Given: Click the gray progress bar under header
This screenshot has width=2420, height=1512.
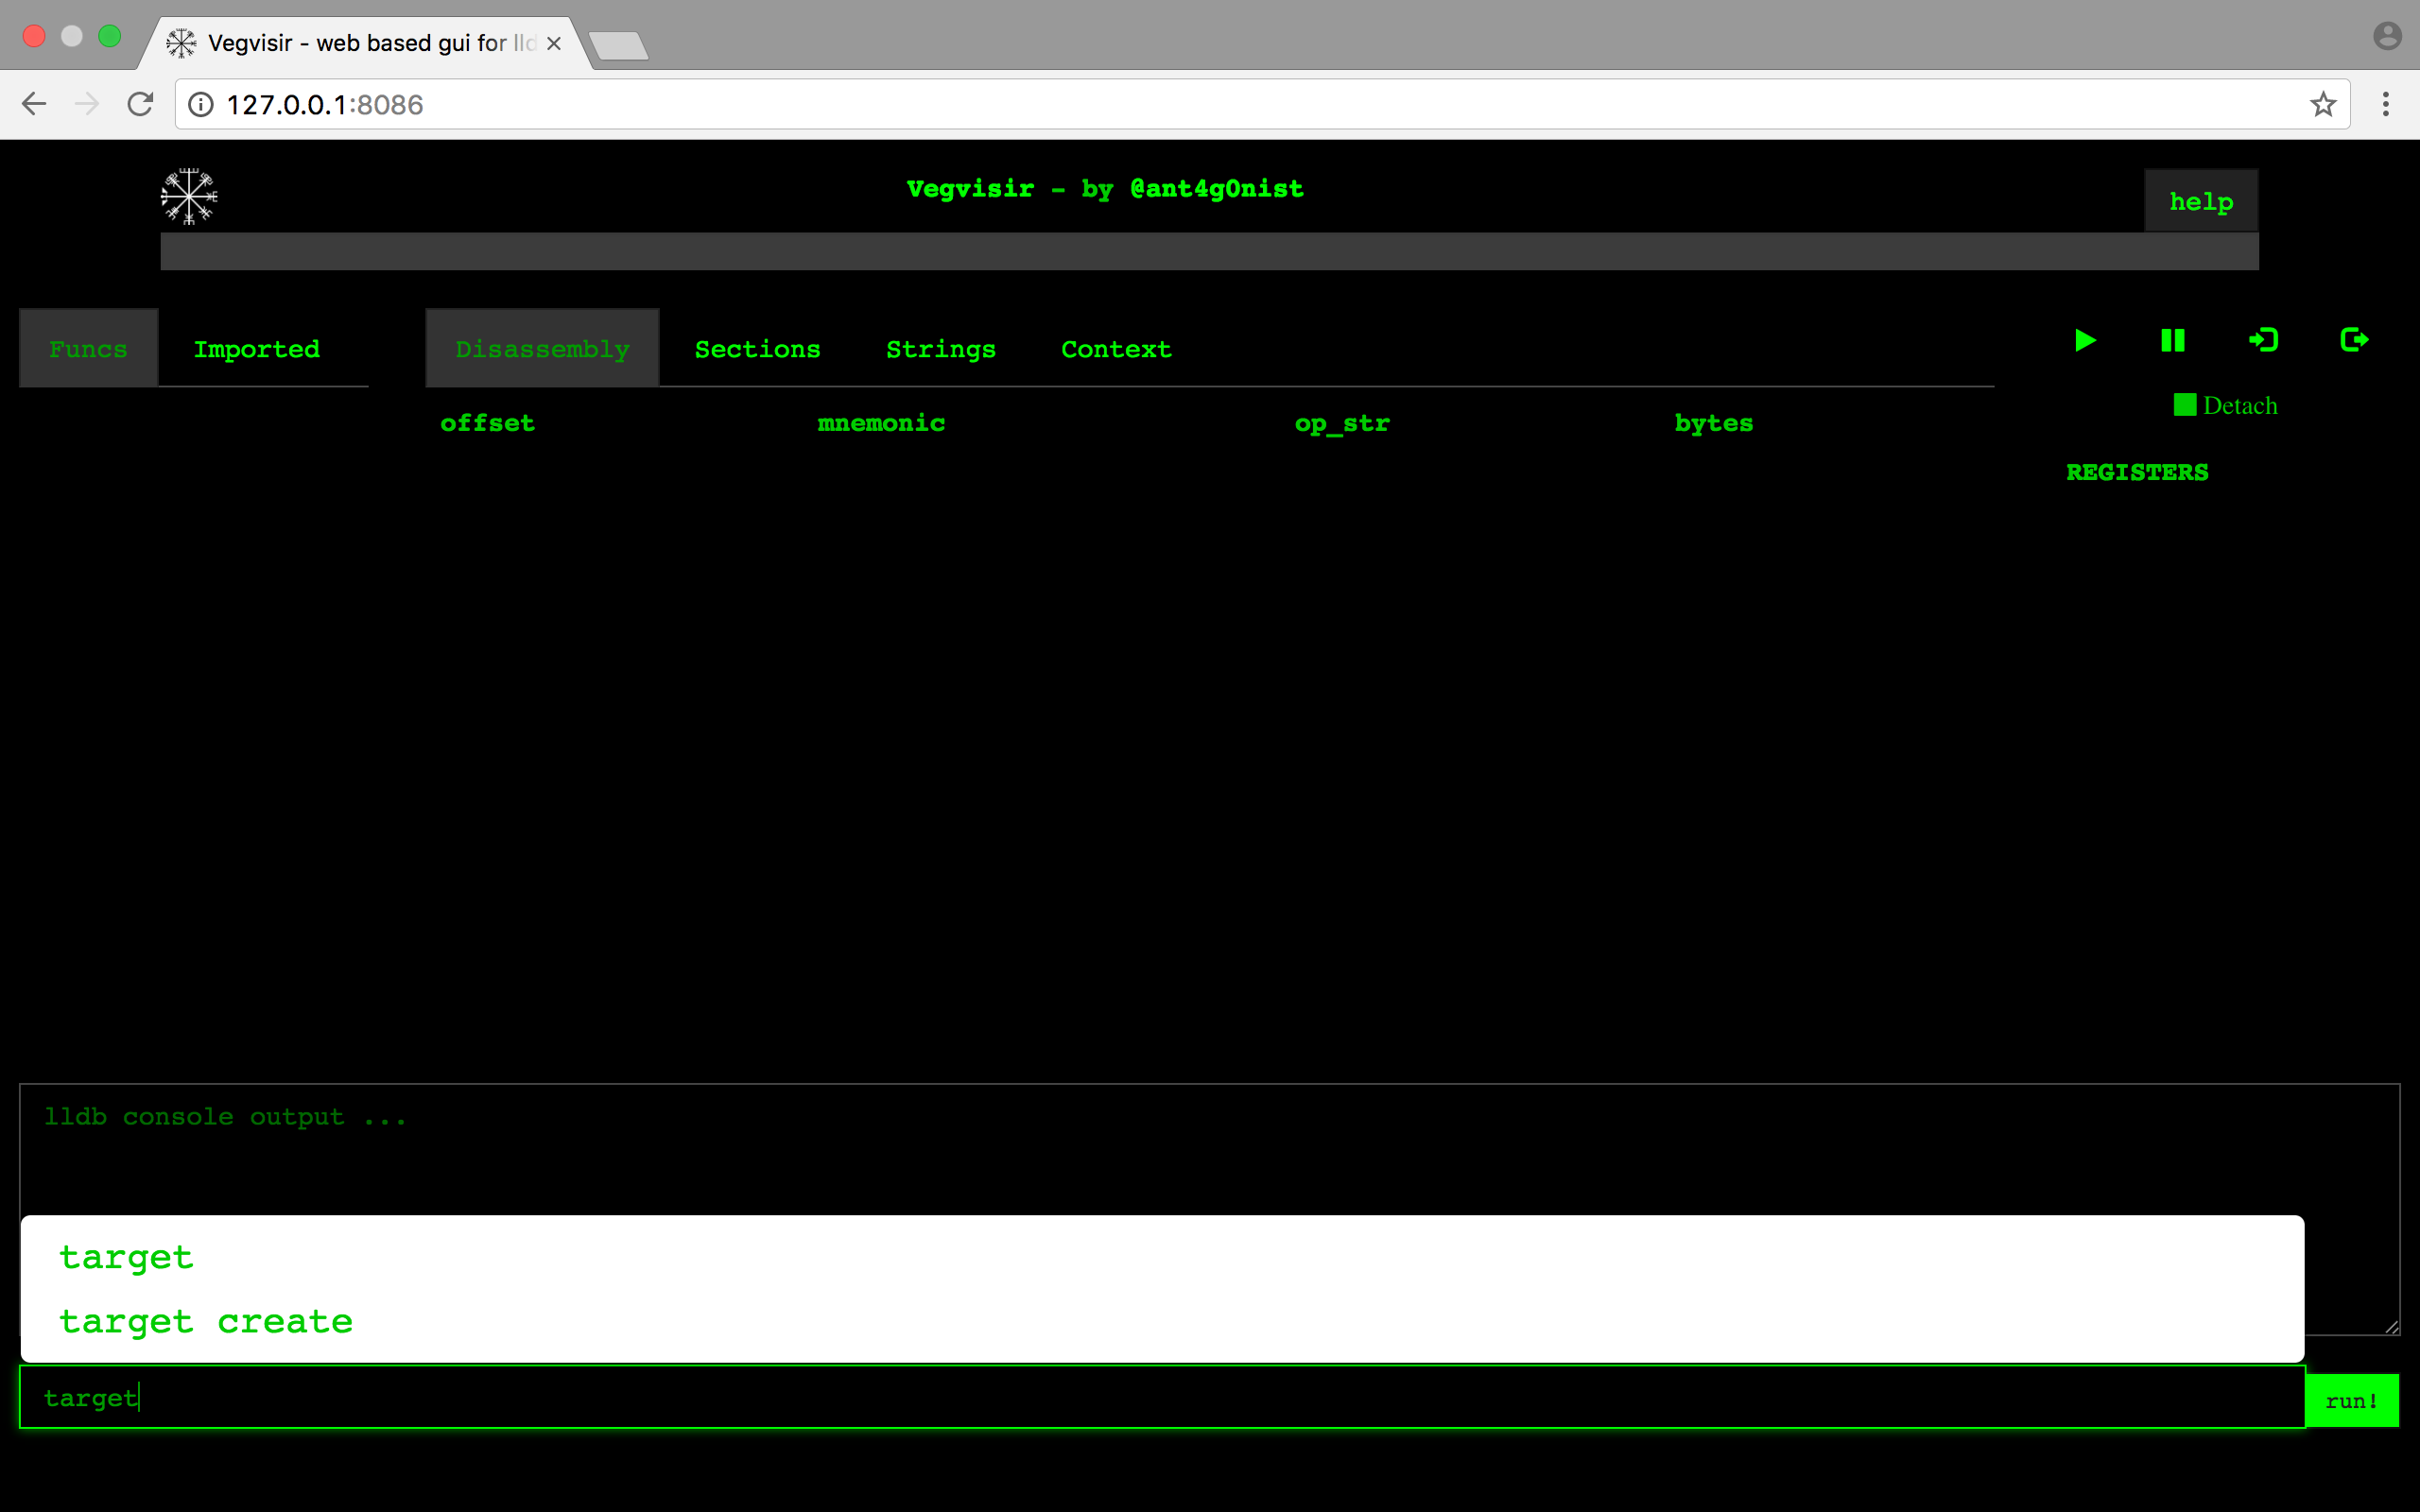Looking at the screenshot, I should pyautogui.click(x=1208, y=251).
